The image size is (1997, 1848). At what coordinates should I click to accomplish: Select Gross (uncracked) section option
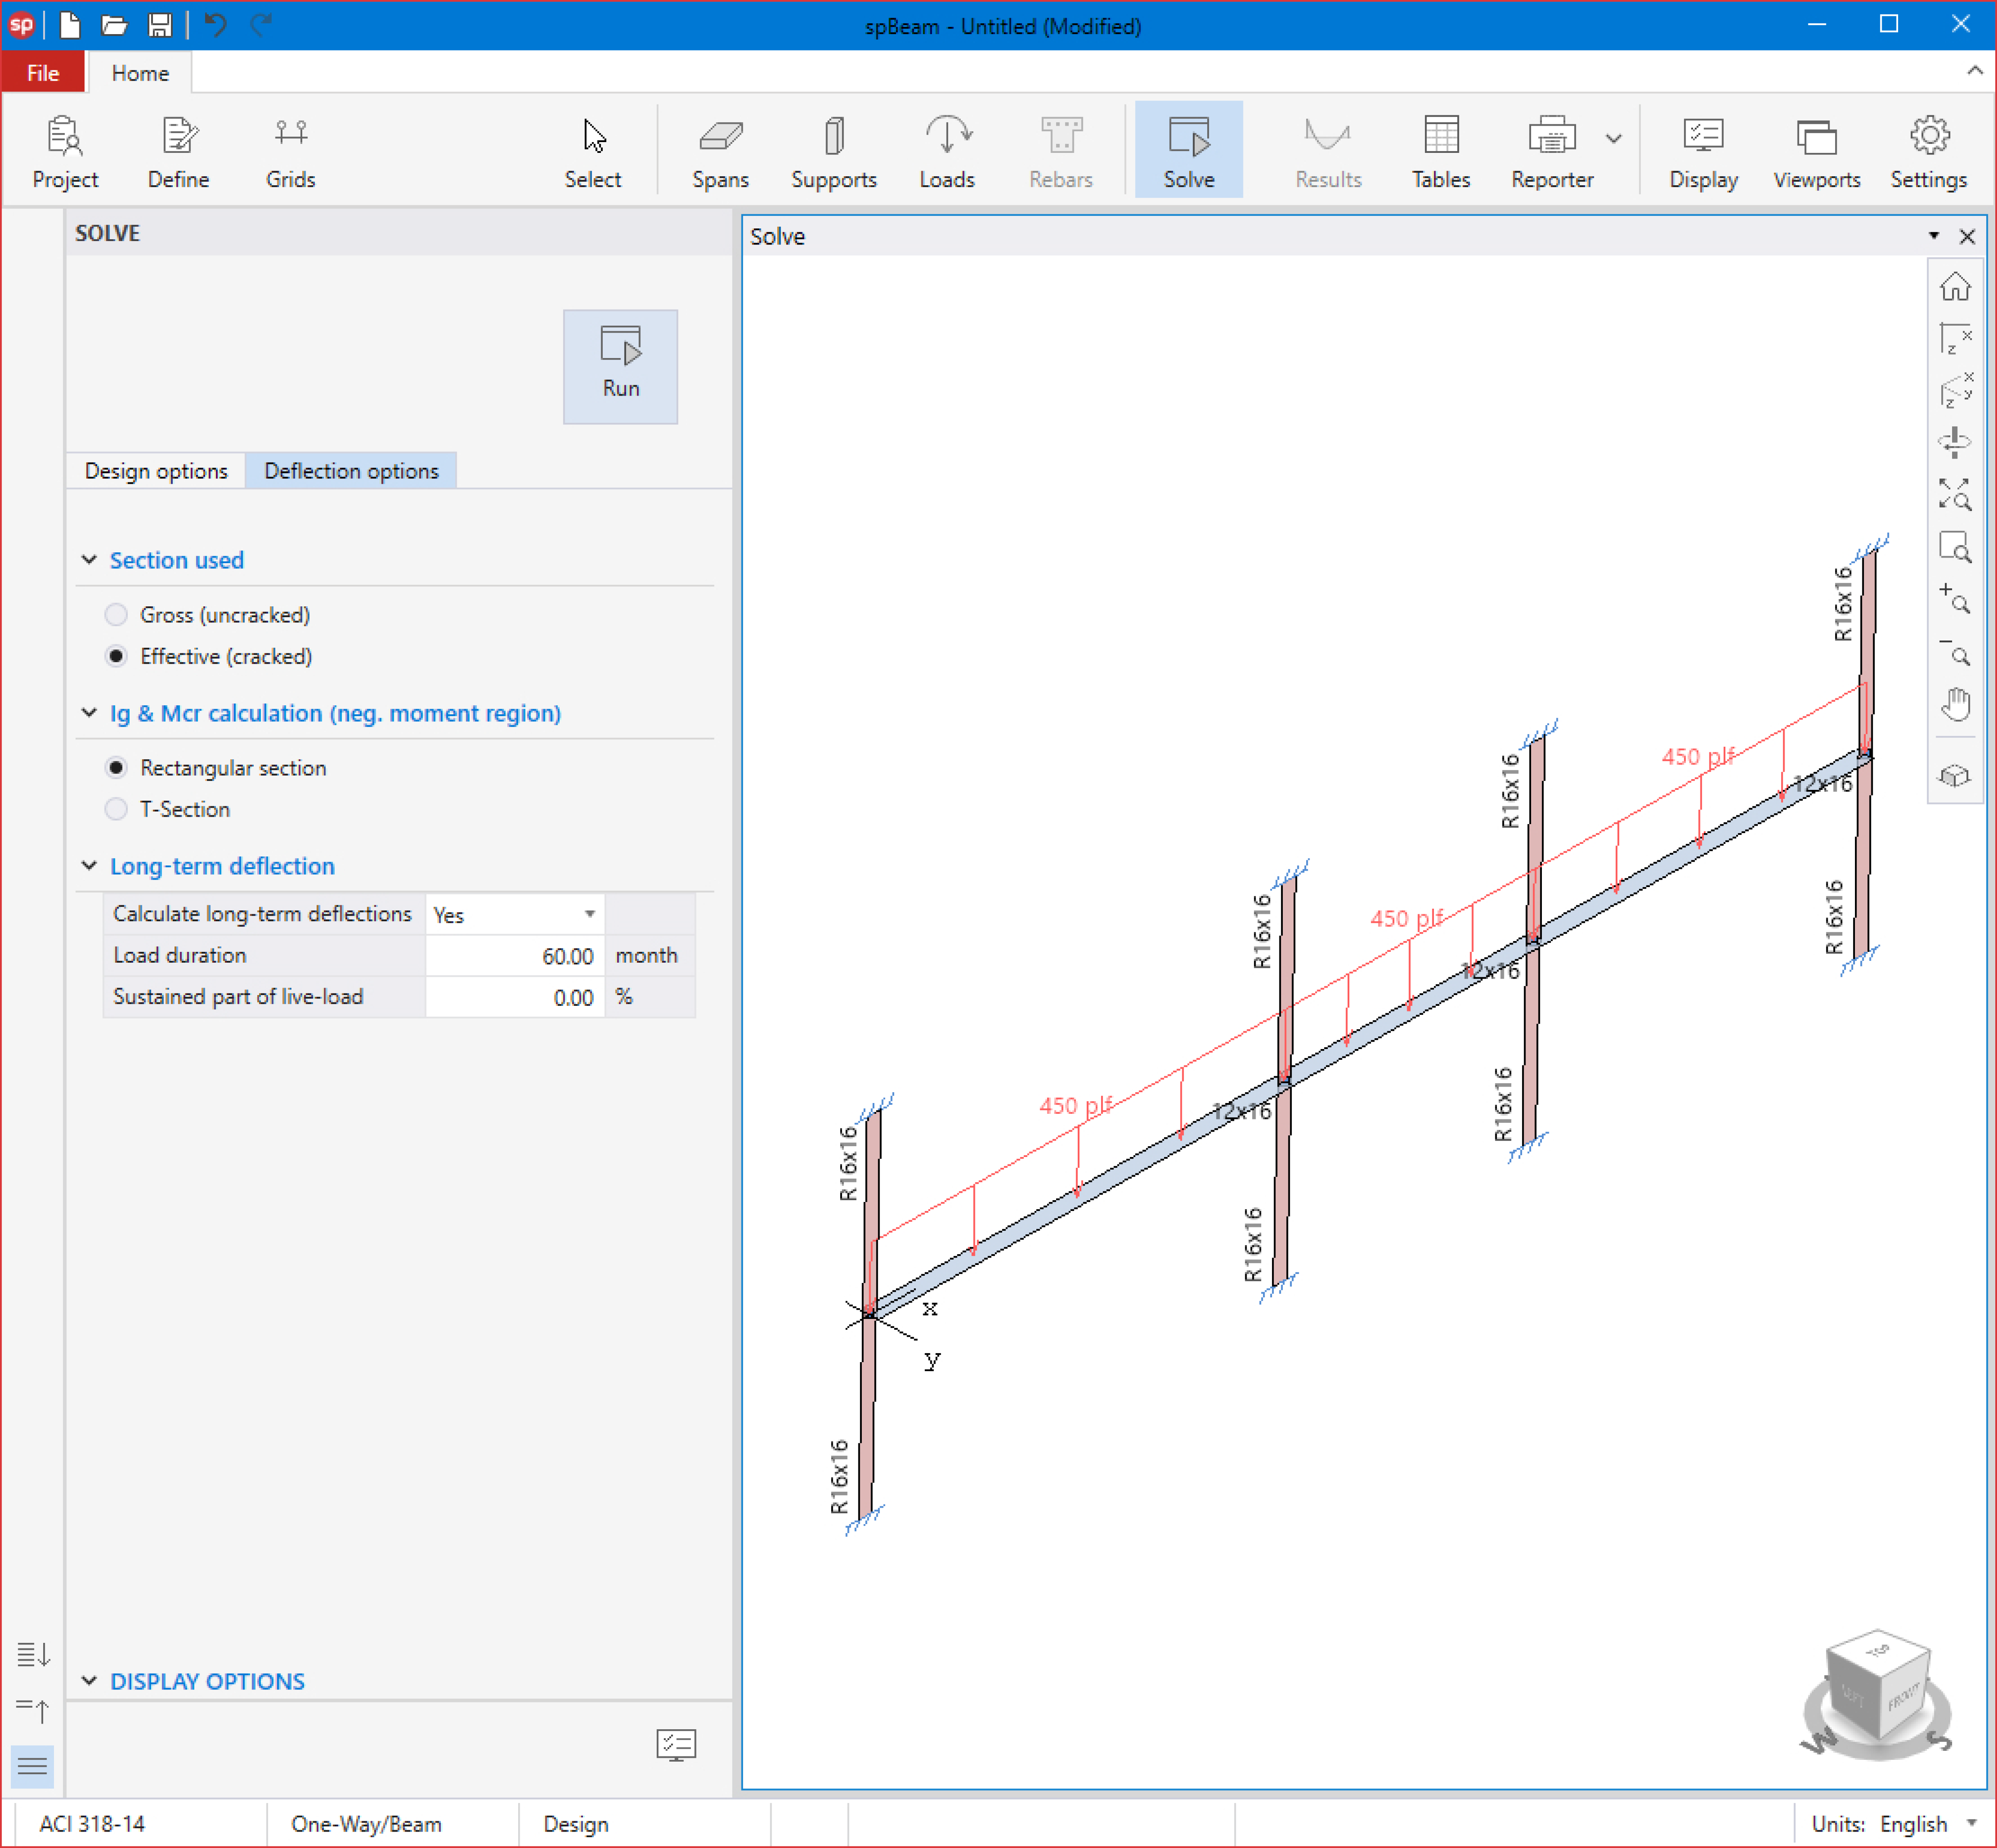coord(116,615)
